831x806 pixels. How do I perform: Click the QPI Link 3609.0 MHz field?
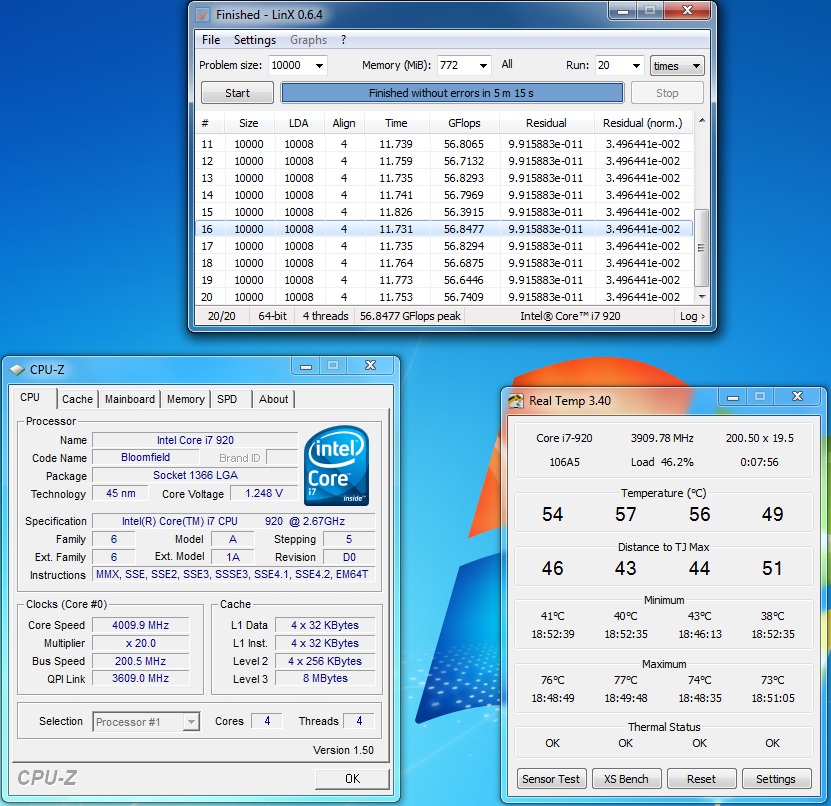pos(140,678)
